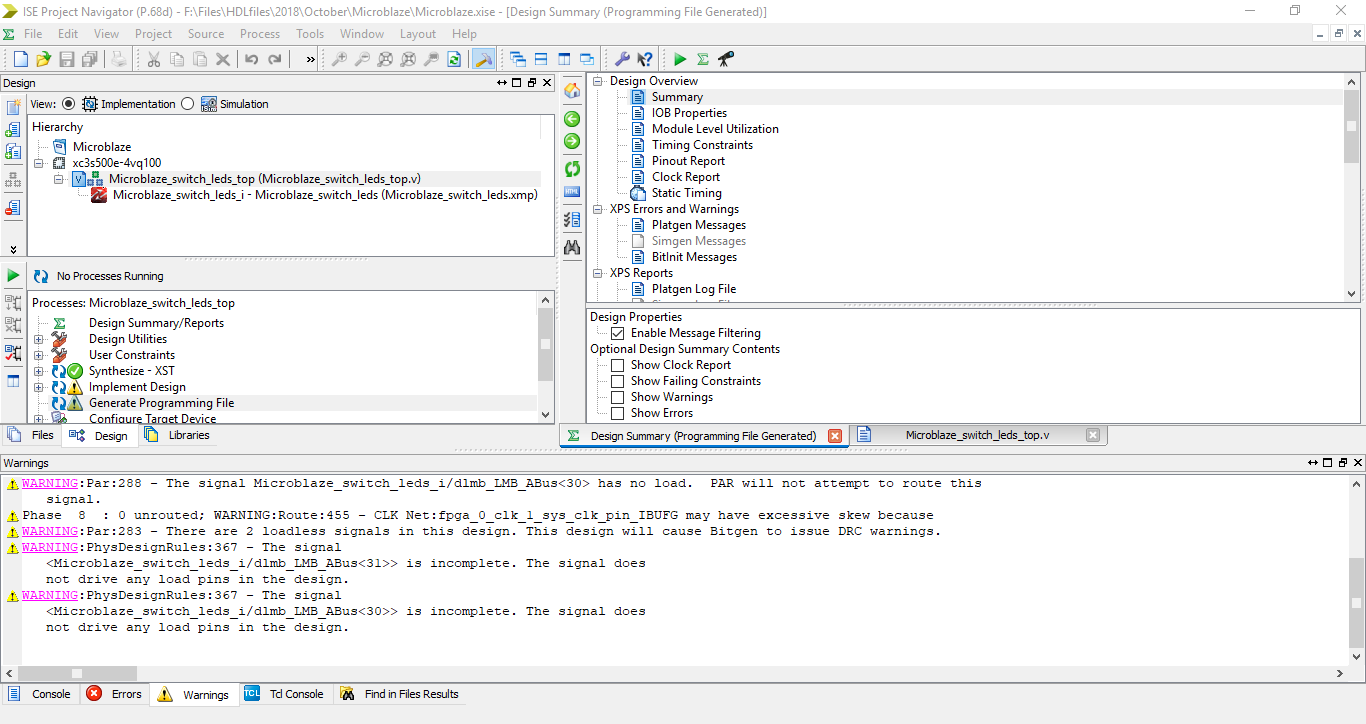Select Generate Programming File process
Screen dimensions: 1366x724
[x=161, y=403]
